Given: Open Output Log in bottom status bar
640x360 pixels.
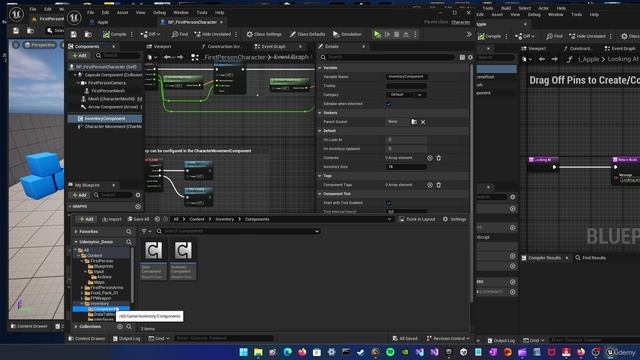Looking at the screenshot, I should (127, 339).
